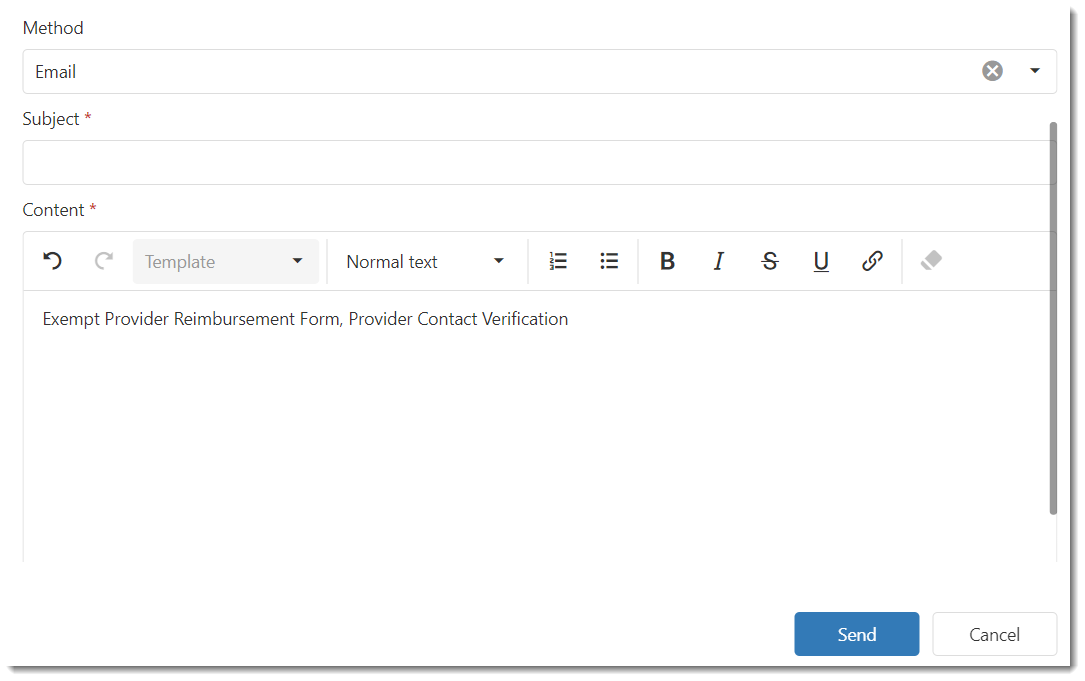Insert a hyperlink with the link icon
The width and height of the screenshot is (1085, 681).
tap(872, 261)
